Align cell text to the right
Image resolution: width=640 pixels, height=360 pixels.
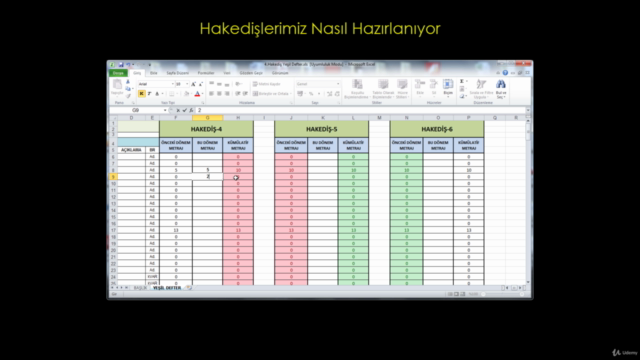click(x=227, y=94)
